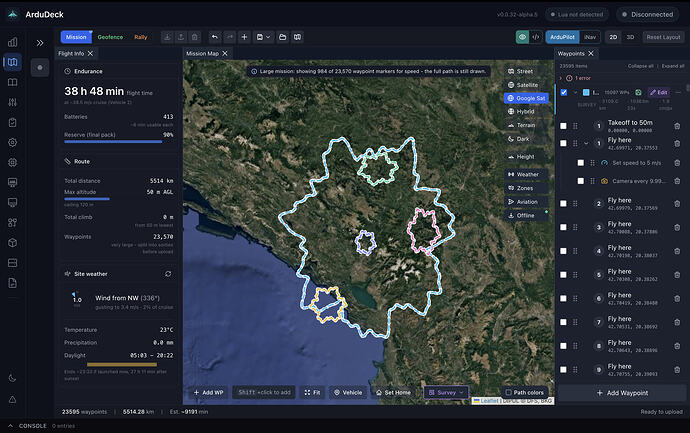Toggle the eye visibility button in toolbar
This screenshot has height=433, width=690.
(522, 37)
